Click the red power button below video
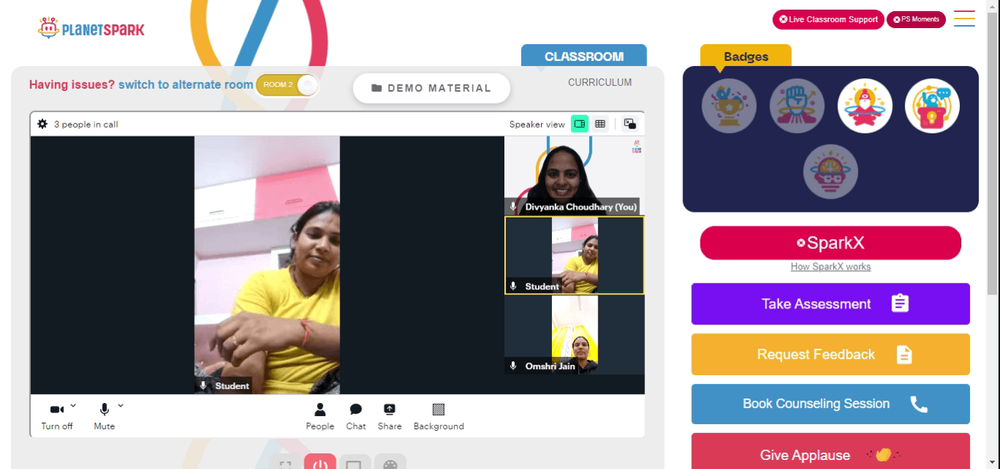The width and height of the screenshot is (1000, 469). tap(320, 462)
